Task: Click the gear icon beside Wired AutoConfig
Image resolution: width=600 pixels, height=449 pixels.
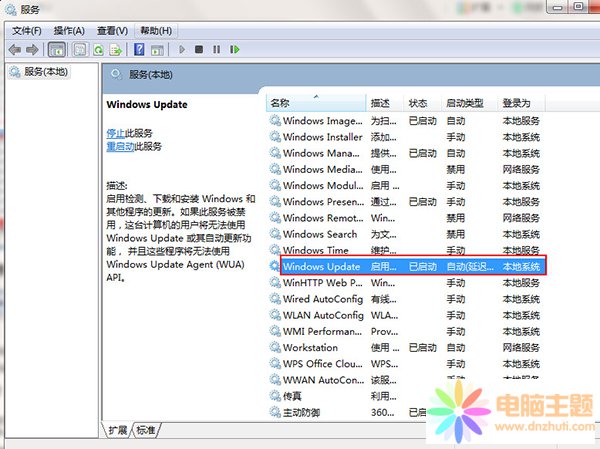Action: (x=275, y=299)
